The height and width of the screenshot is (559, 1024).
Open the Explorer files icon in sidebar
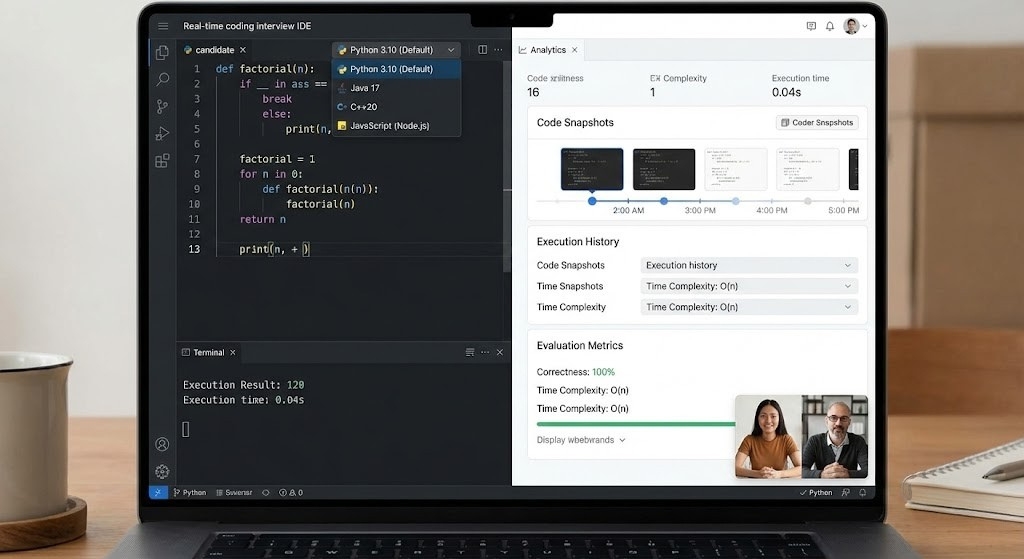[161, 52]
